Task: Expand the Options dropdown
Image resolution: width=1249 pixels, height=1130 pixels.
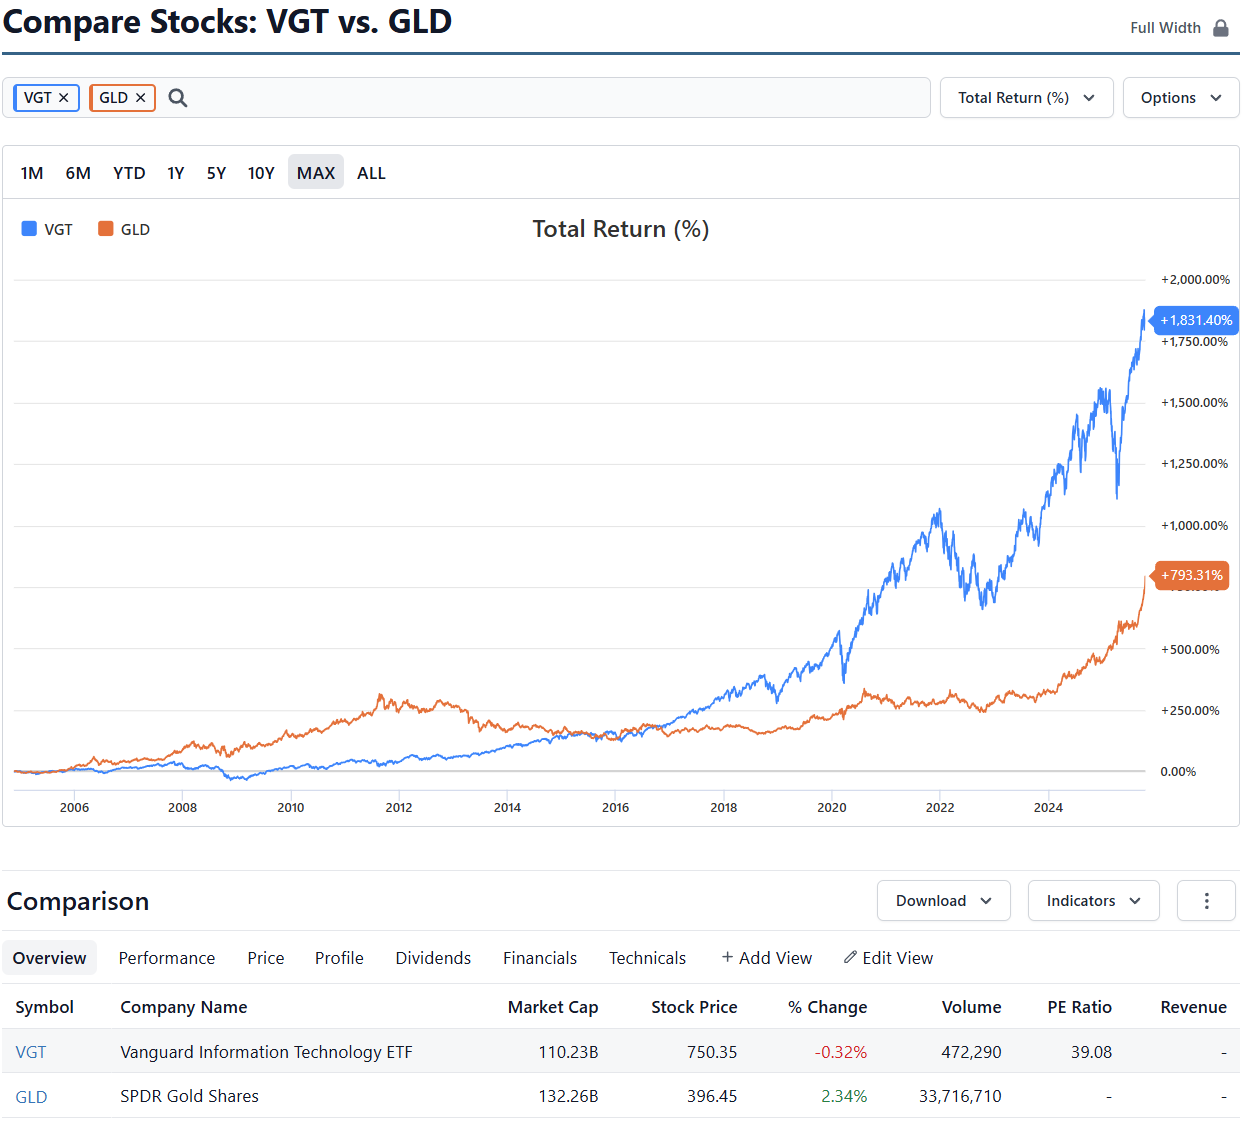Action: click(x=1181, y=98)
